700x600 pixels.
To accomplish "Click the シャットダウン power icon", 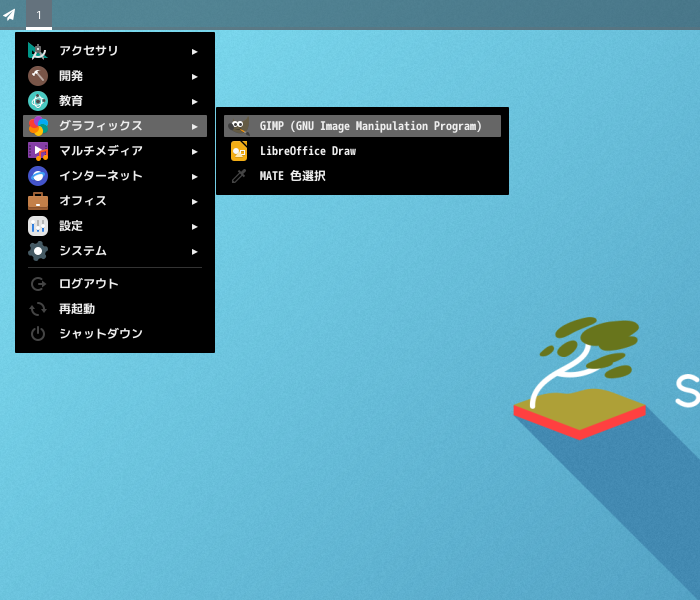I will point(38,333).
